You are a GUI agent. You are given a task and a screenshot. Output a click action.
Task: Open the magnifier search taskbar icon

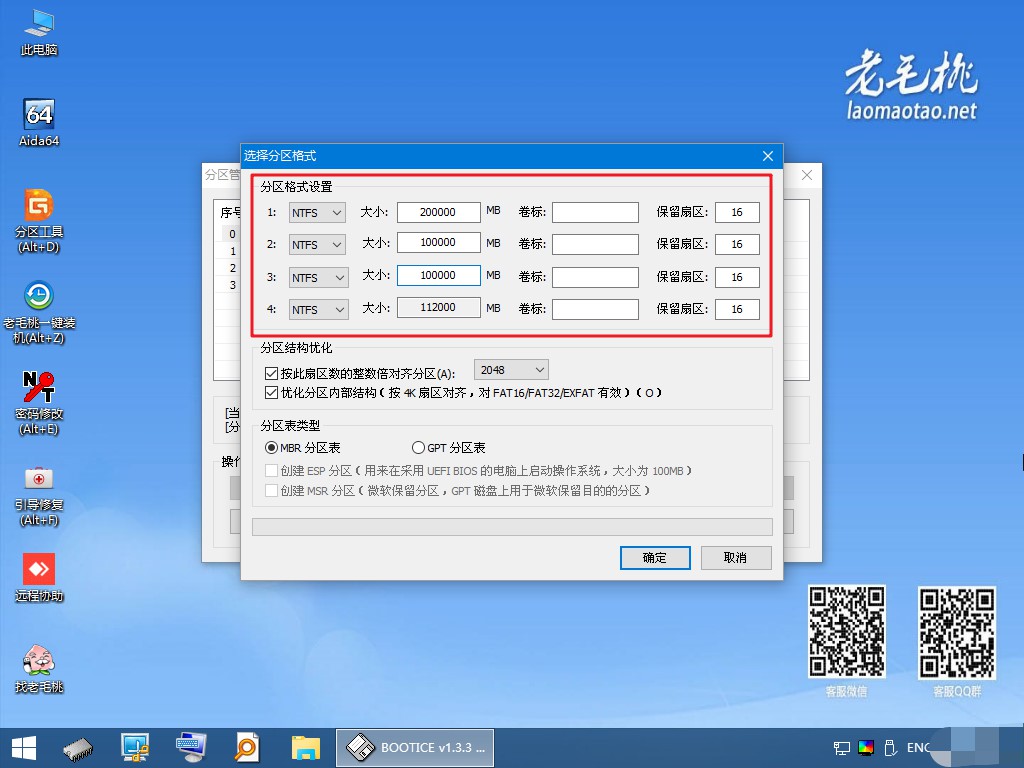click(248, 748)
